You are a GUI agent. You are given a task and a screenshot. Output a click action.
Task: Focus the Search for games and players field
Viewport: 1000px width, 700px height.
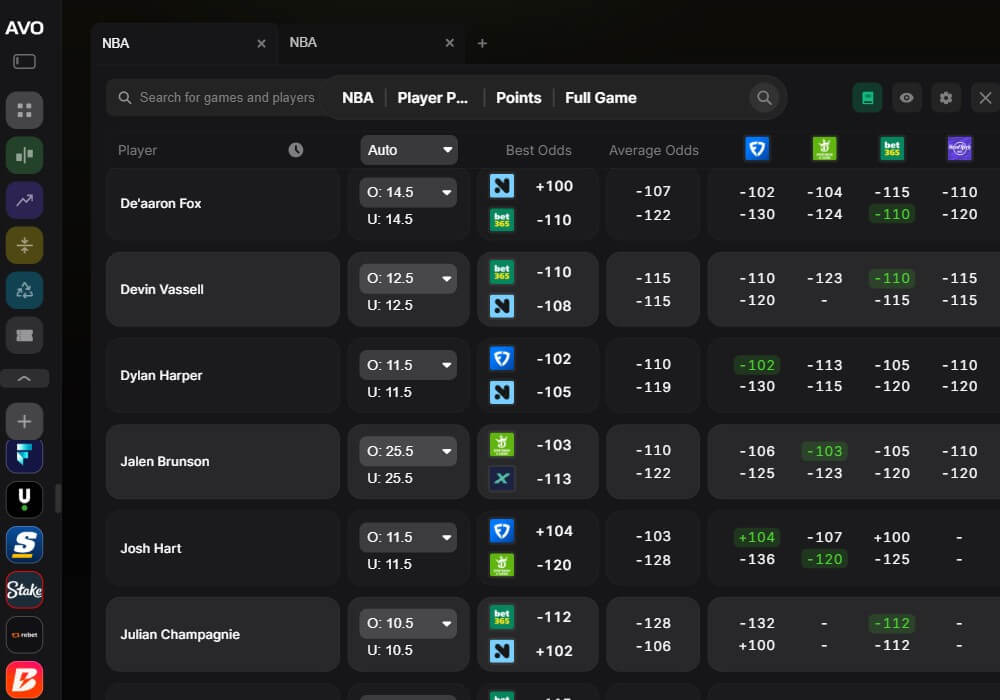coord(218,98)
